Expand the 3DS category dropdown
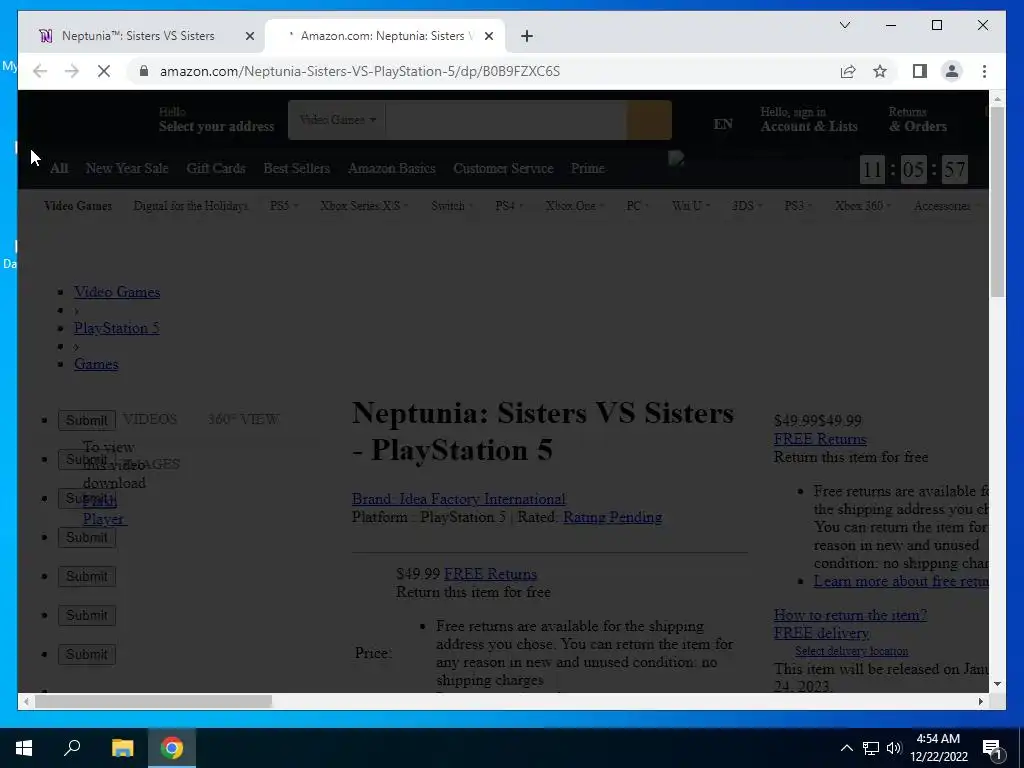 746,206
